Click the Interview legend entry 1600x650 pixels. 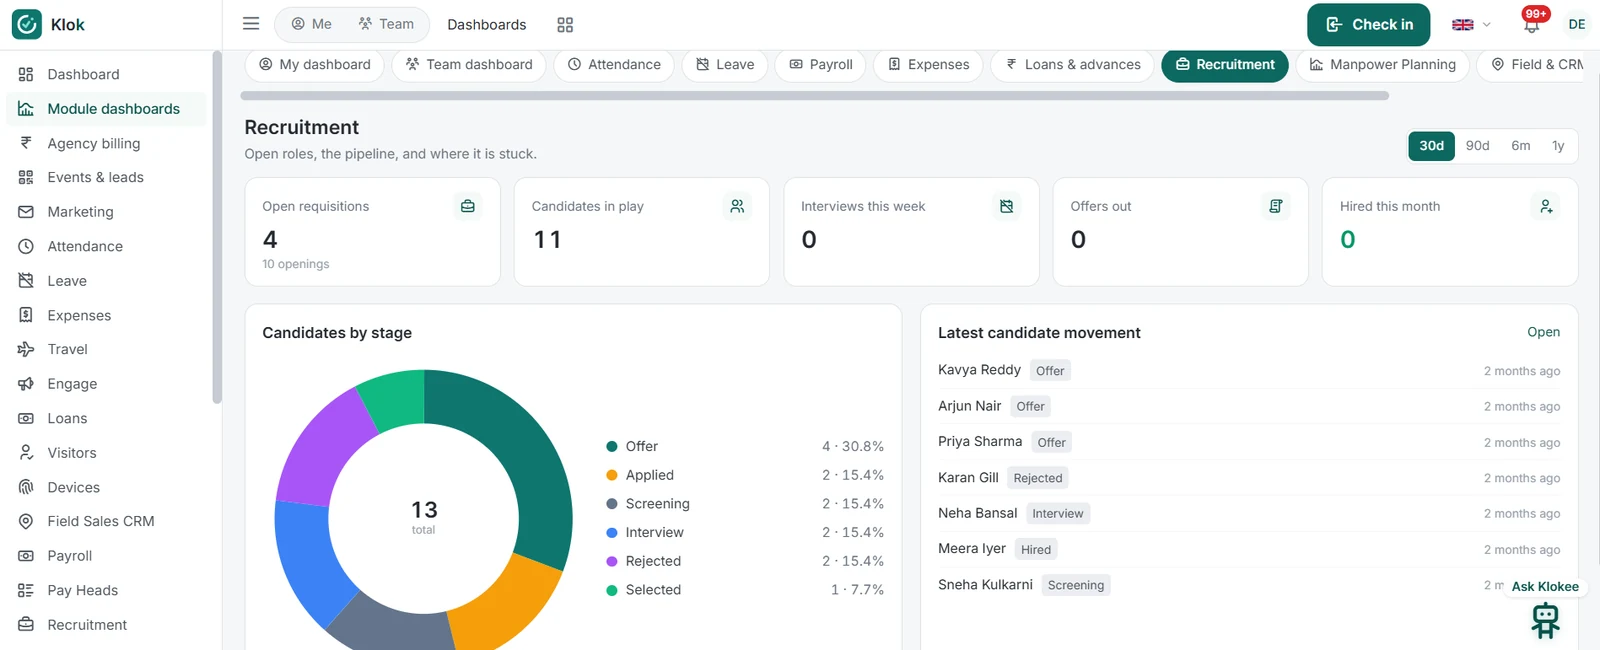pos(745,532)
